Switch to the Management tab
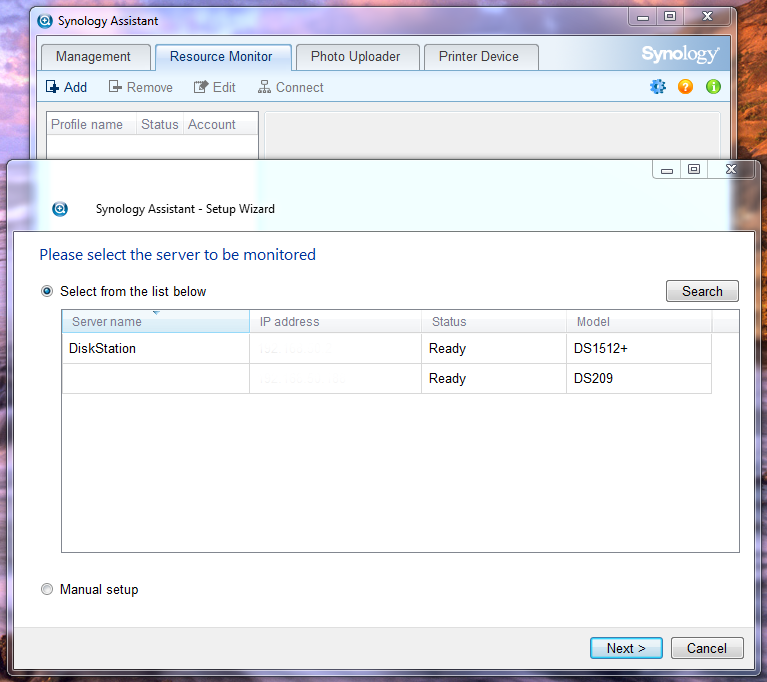The width and height of the screenshot is (767, 682). 96,57
